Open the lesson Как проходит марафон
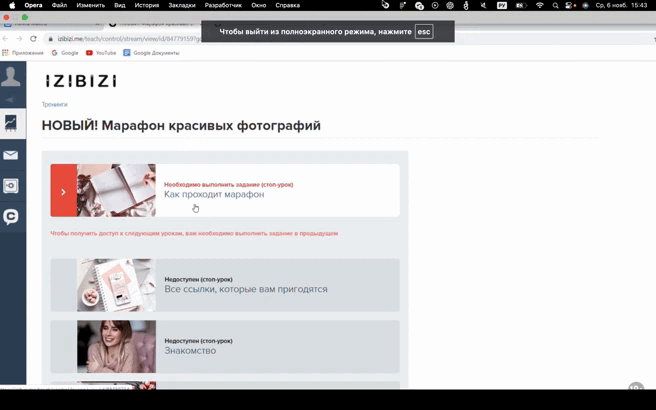 214,194
